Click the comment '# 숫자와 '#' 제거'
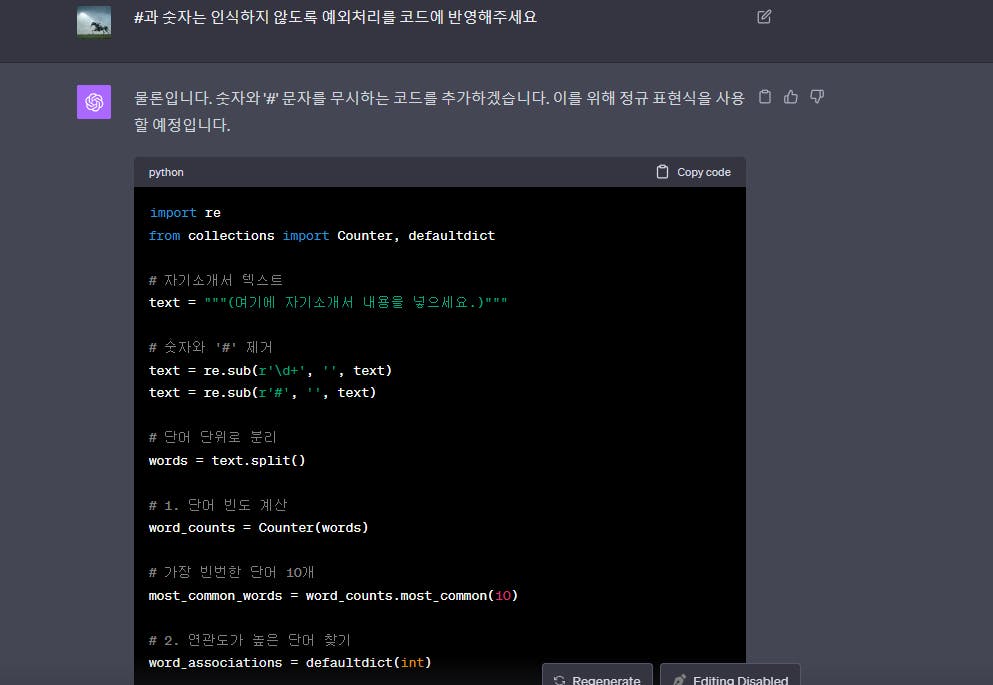The height and width of the screenshot is (685, 993). (211, 347)
